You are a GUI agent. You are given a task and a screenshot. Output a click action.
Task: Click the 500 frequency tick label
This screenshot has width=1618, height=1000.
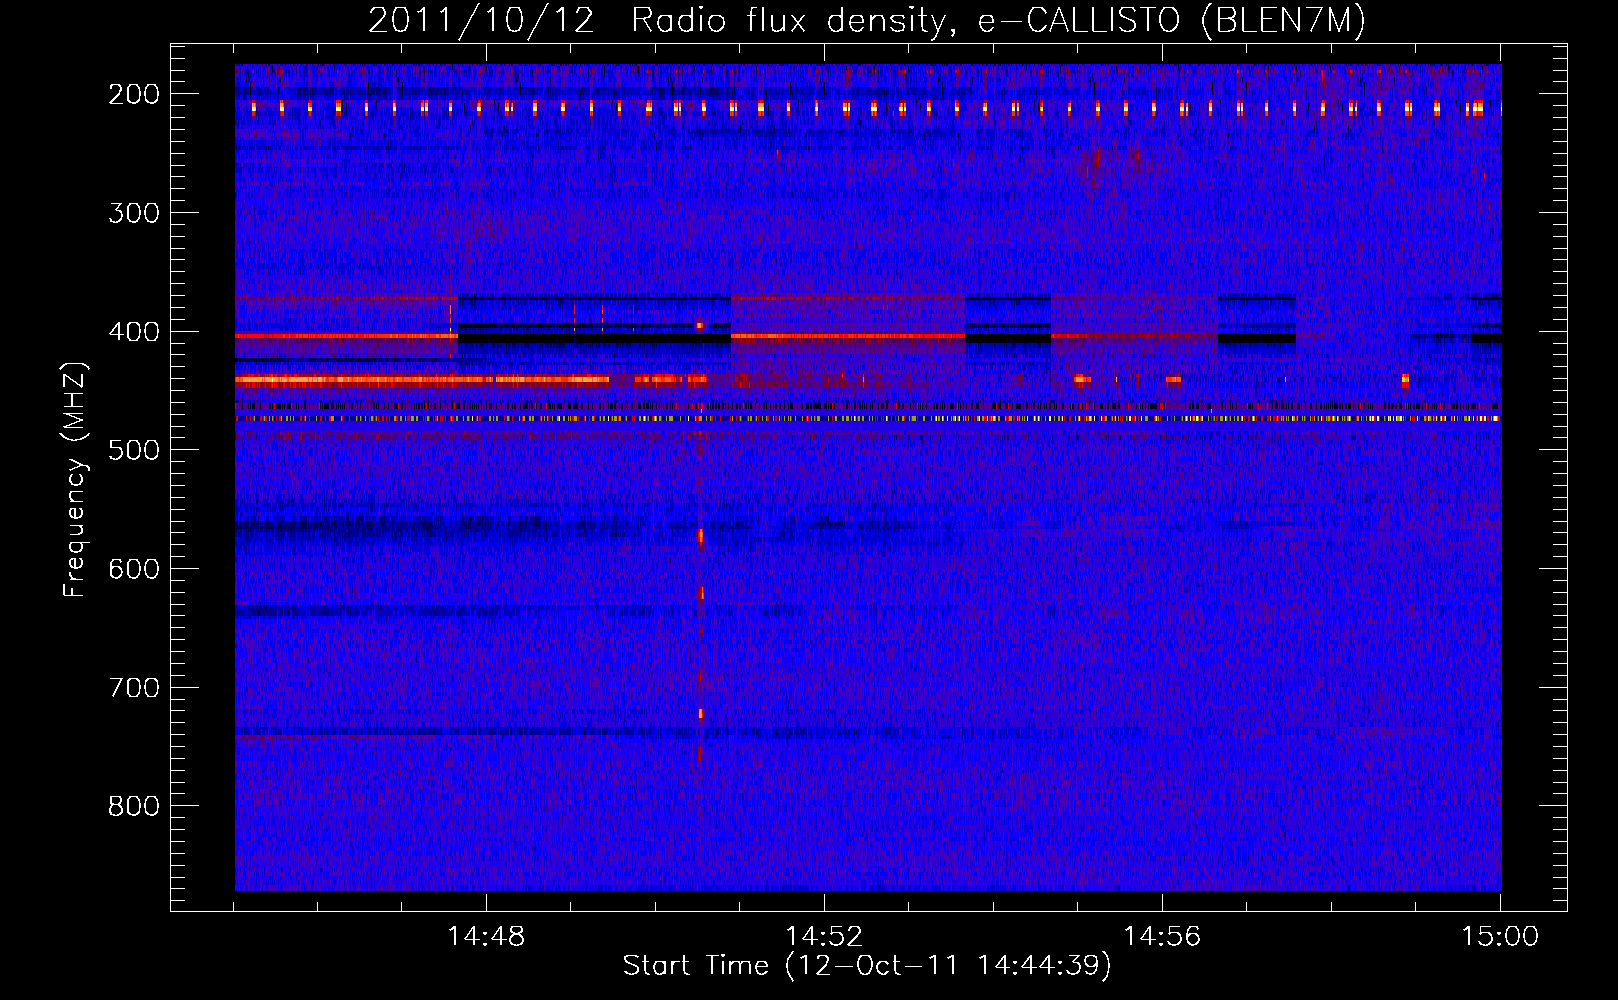coord(133,450)
